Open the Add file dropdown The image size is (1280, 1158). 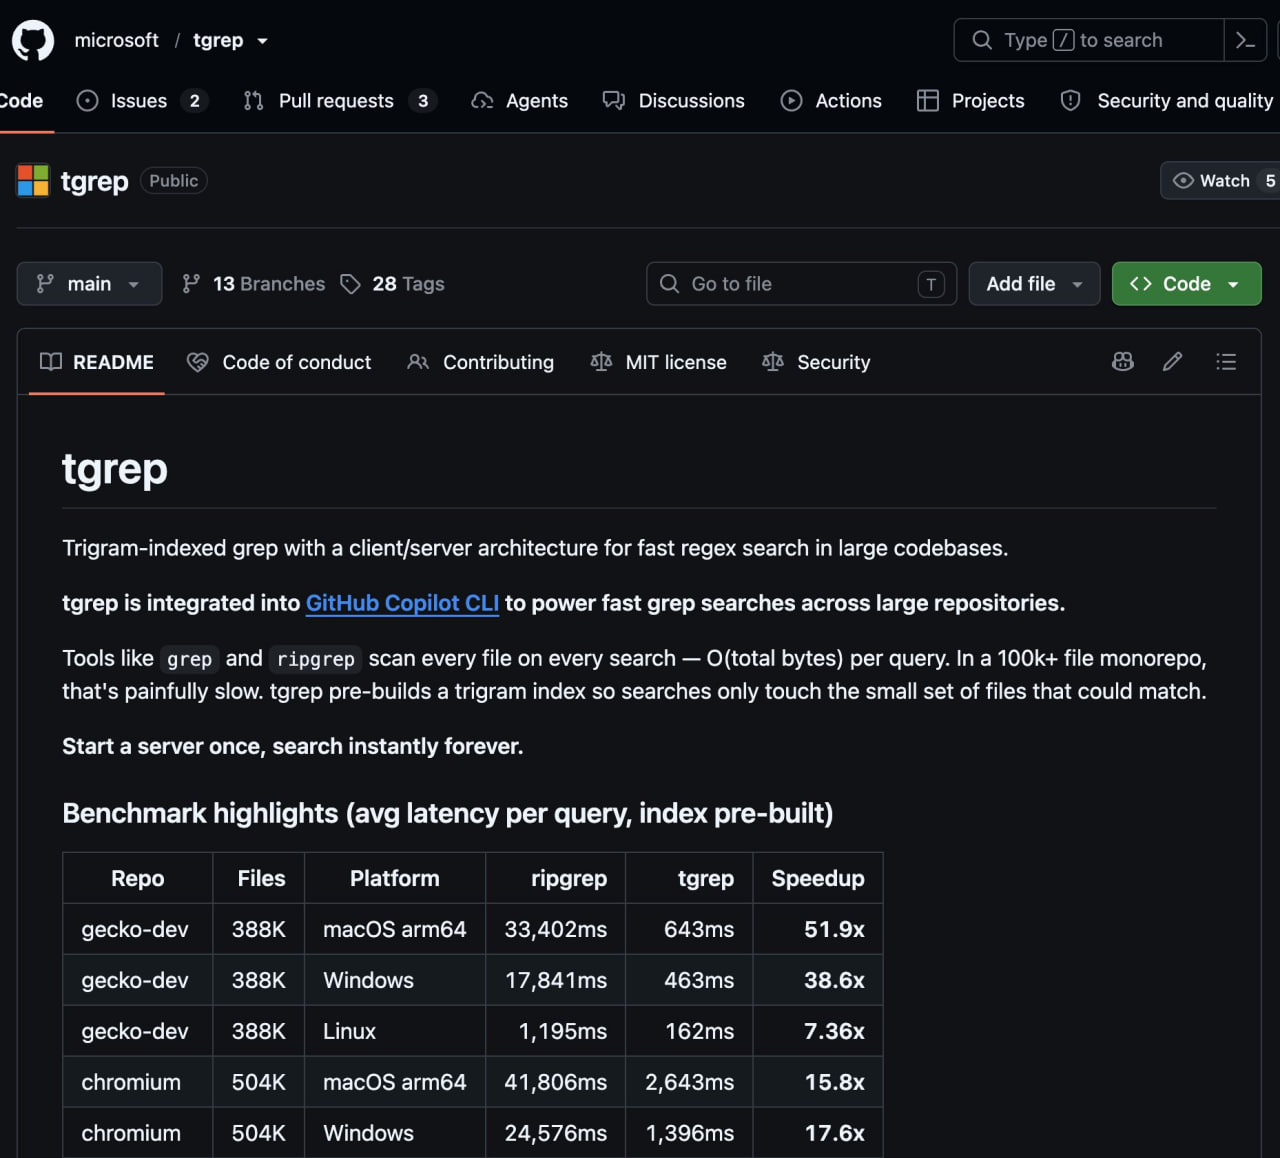click(1034, 284)
